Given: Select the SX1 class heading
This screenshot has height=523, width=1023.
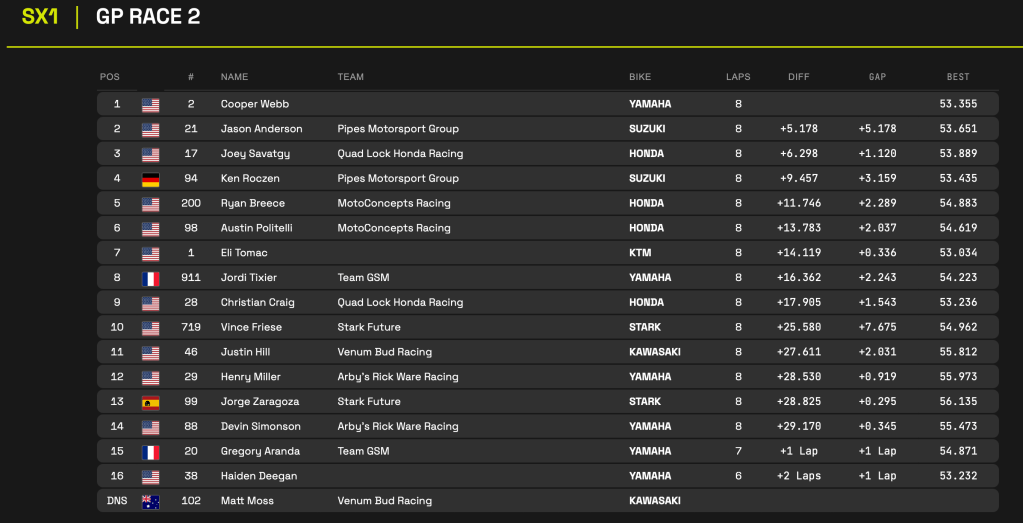Looking at the screenshot, I should click(40, 17).
